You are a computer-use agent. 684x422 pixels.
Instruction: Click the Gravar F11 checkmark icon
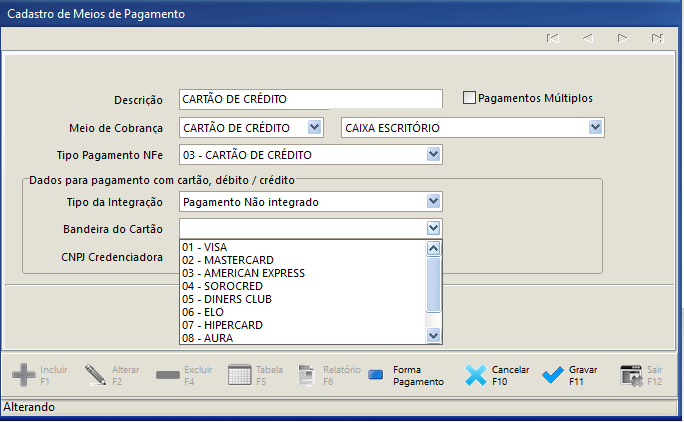click(x=553, y=375)
